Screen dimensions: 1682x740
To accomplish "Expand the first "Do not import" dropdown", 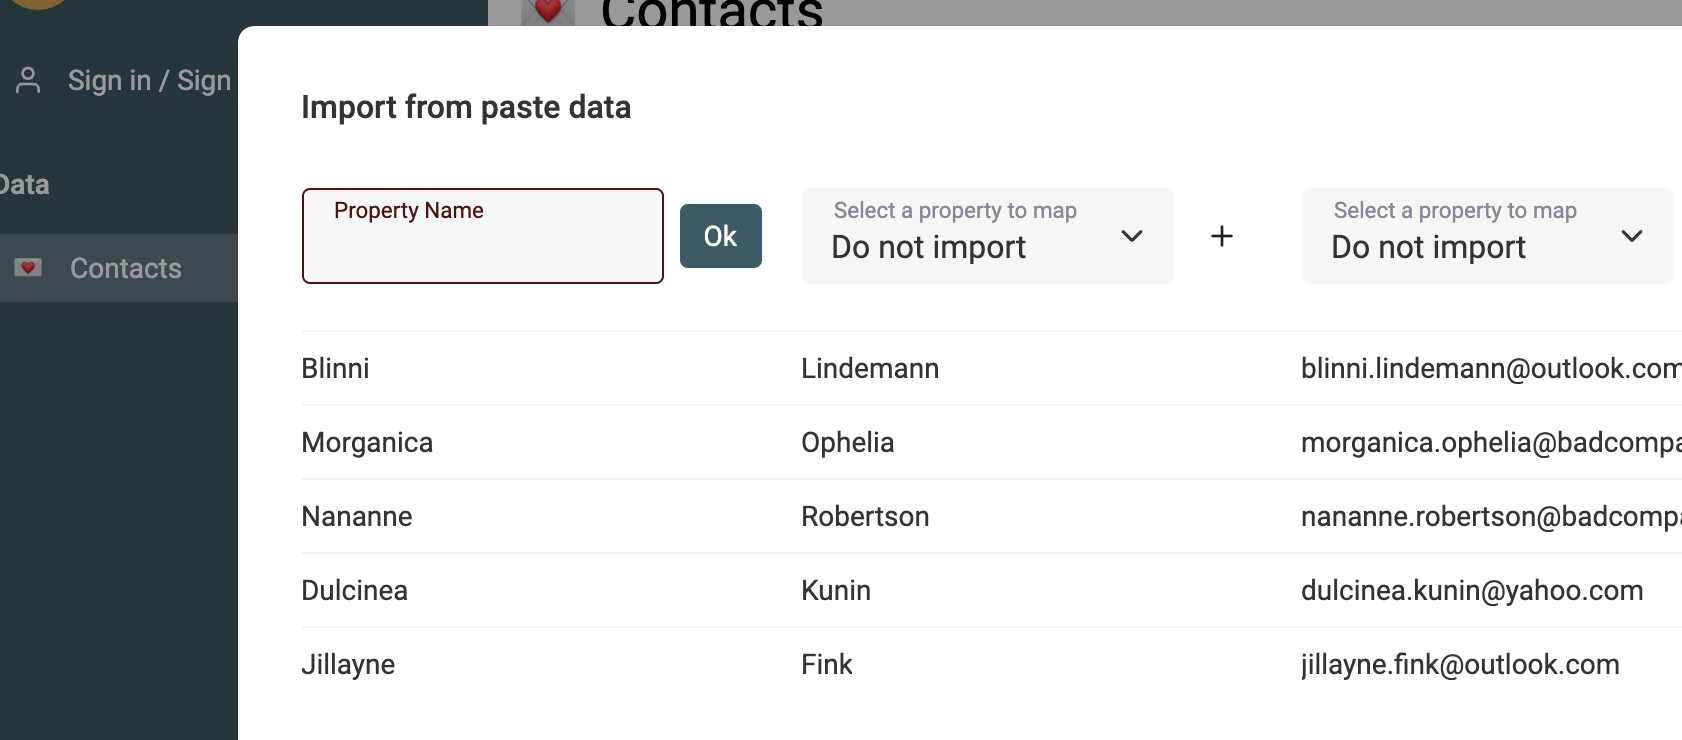I will [986, 236].
